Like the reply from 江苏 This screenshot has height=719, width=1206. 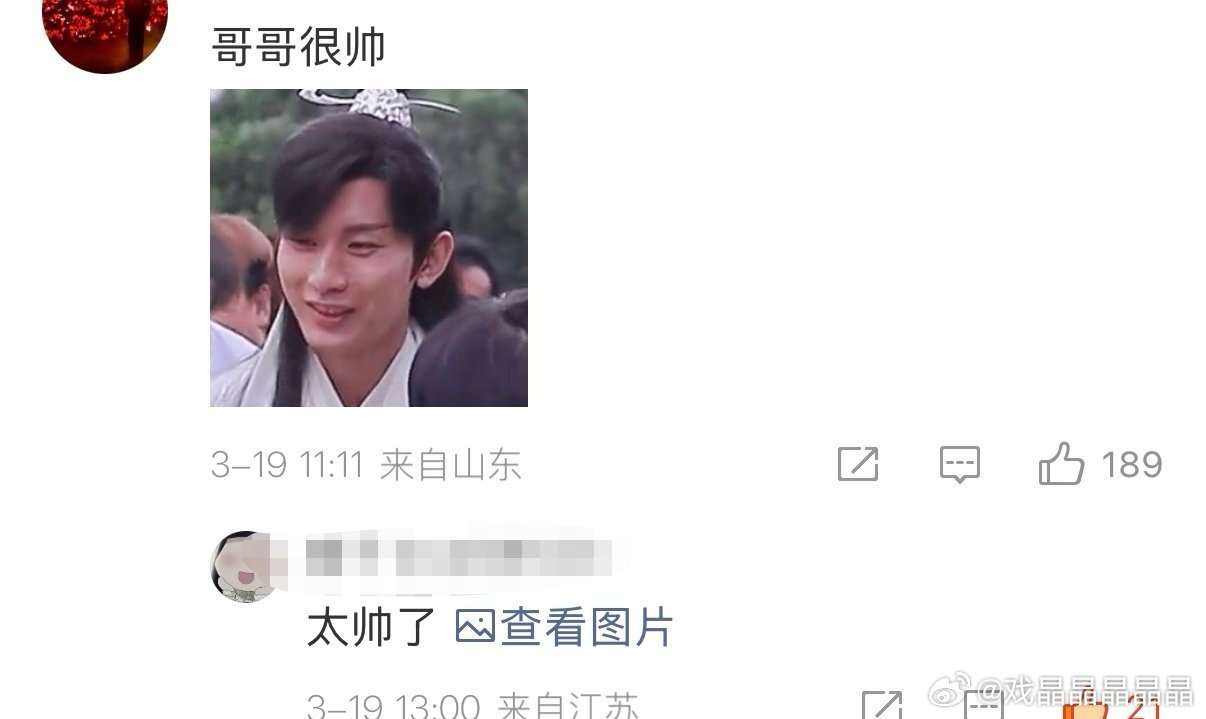pyautogui.click(x=1085, y=707)
